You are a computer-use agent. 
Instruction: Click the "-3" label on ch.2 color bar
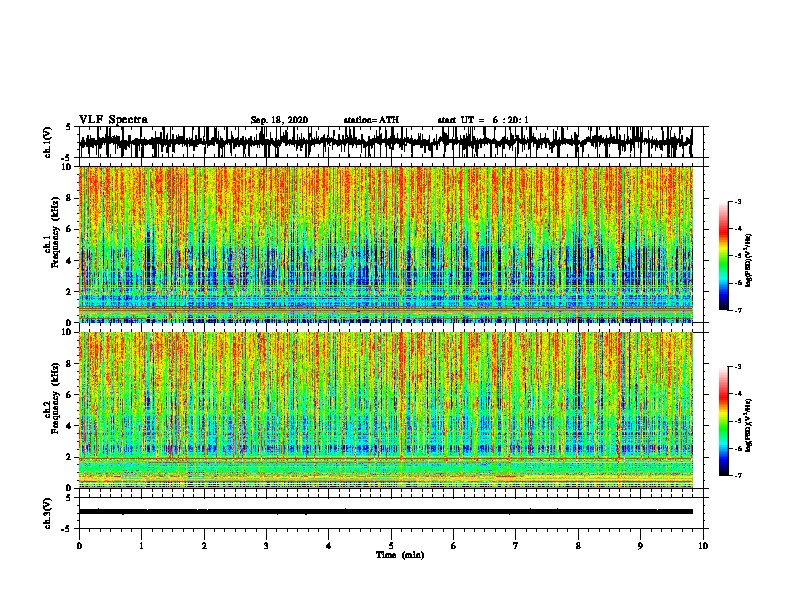738,367
